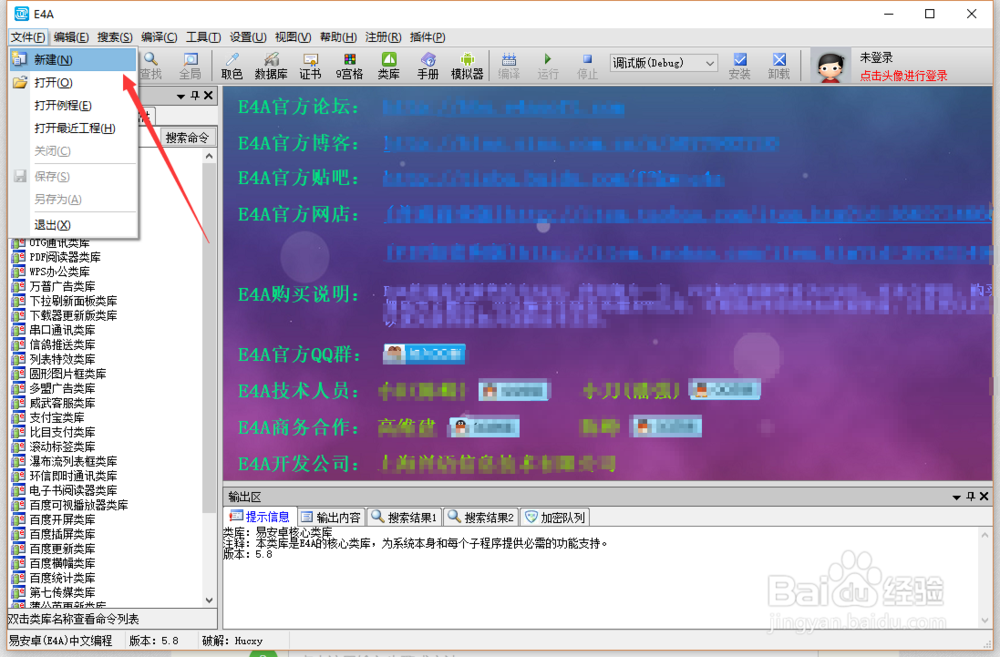
Task: Click the 搜索命令 search button
Action: [x=188, y=137]
